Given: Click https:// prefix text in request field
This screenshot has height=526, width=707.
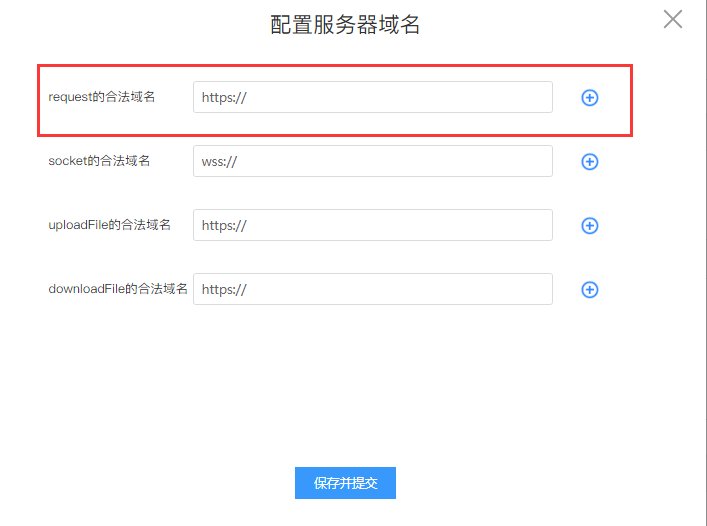Looking at the screenshot, I should 224,97.
